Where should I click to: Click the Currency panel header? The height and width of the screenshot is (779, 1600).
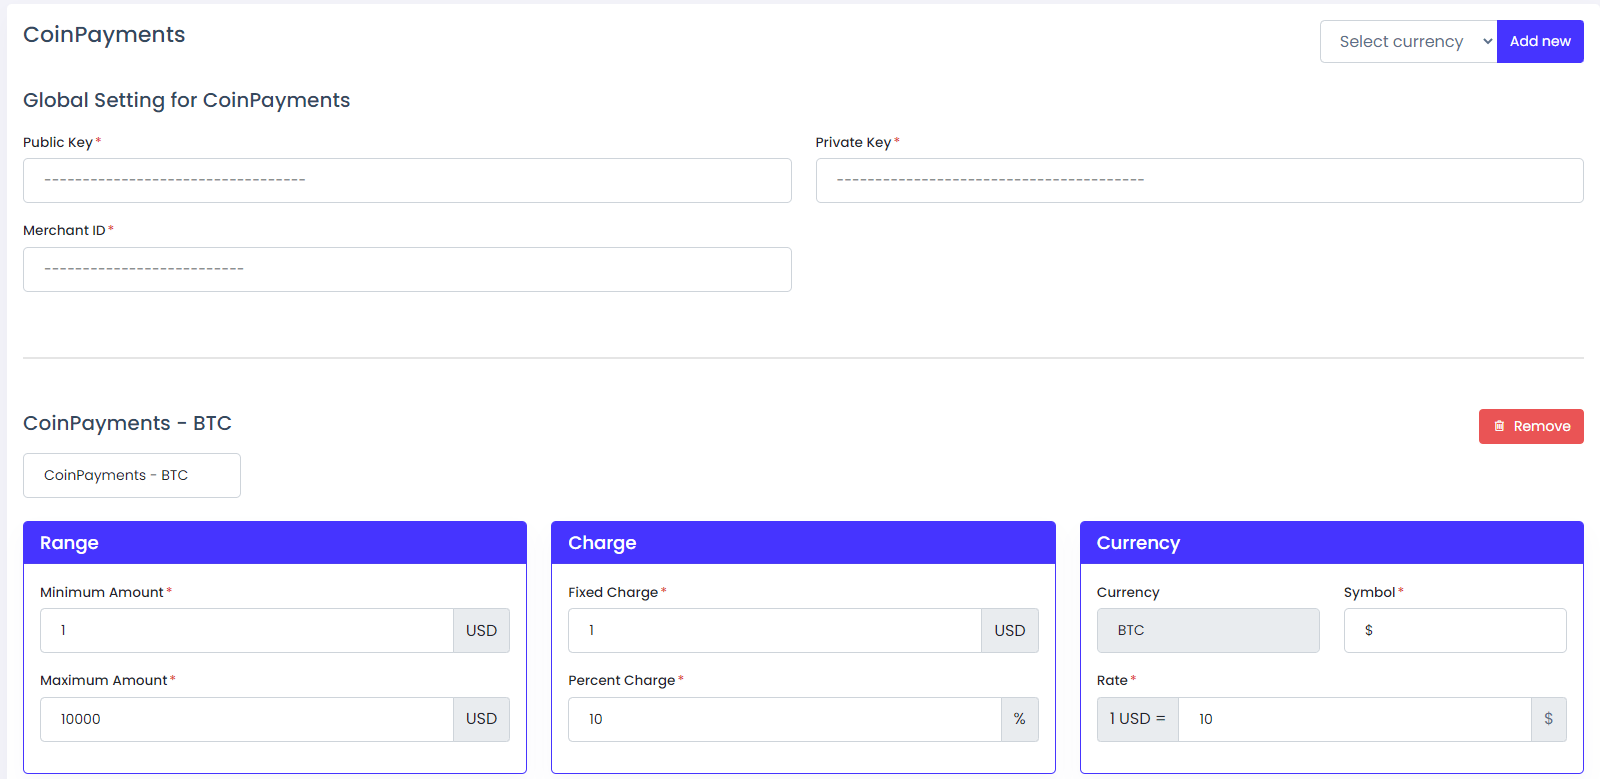point(1332,543)
